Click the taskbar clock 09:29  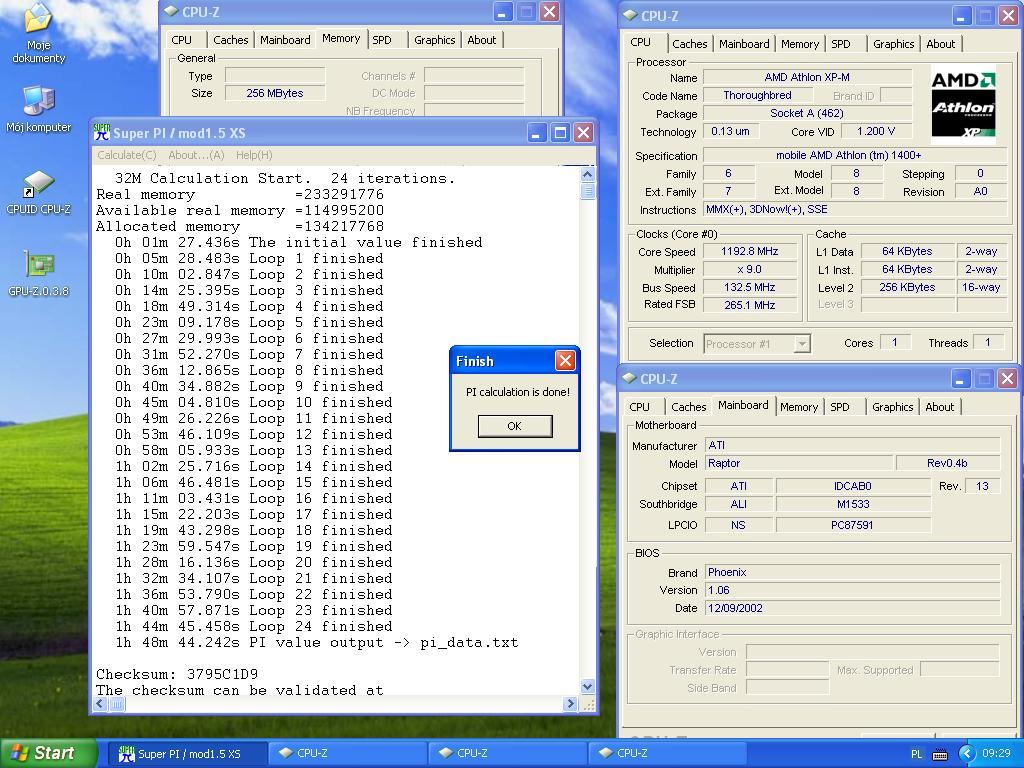point(996,754)
